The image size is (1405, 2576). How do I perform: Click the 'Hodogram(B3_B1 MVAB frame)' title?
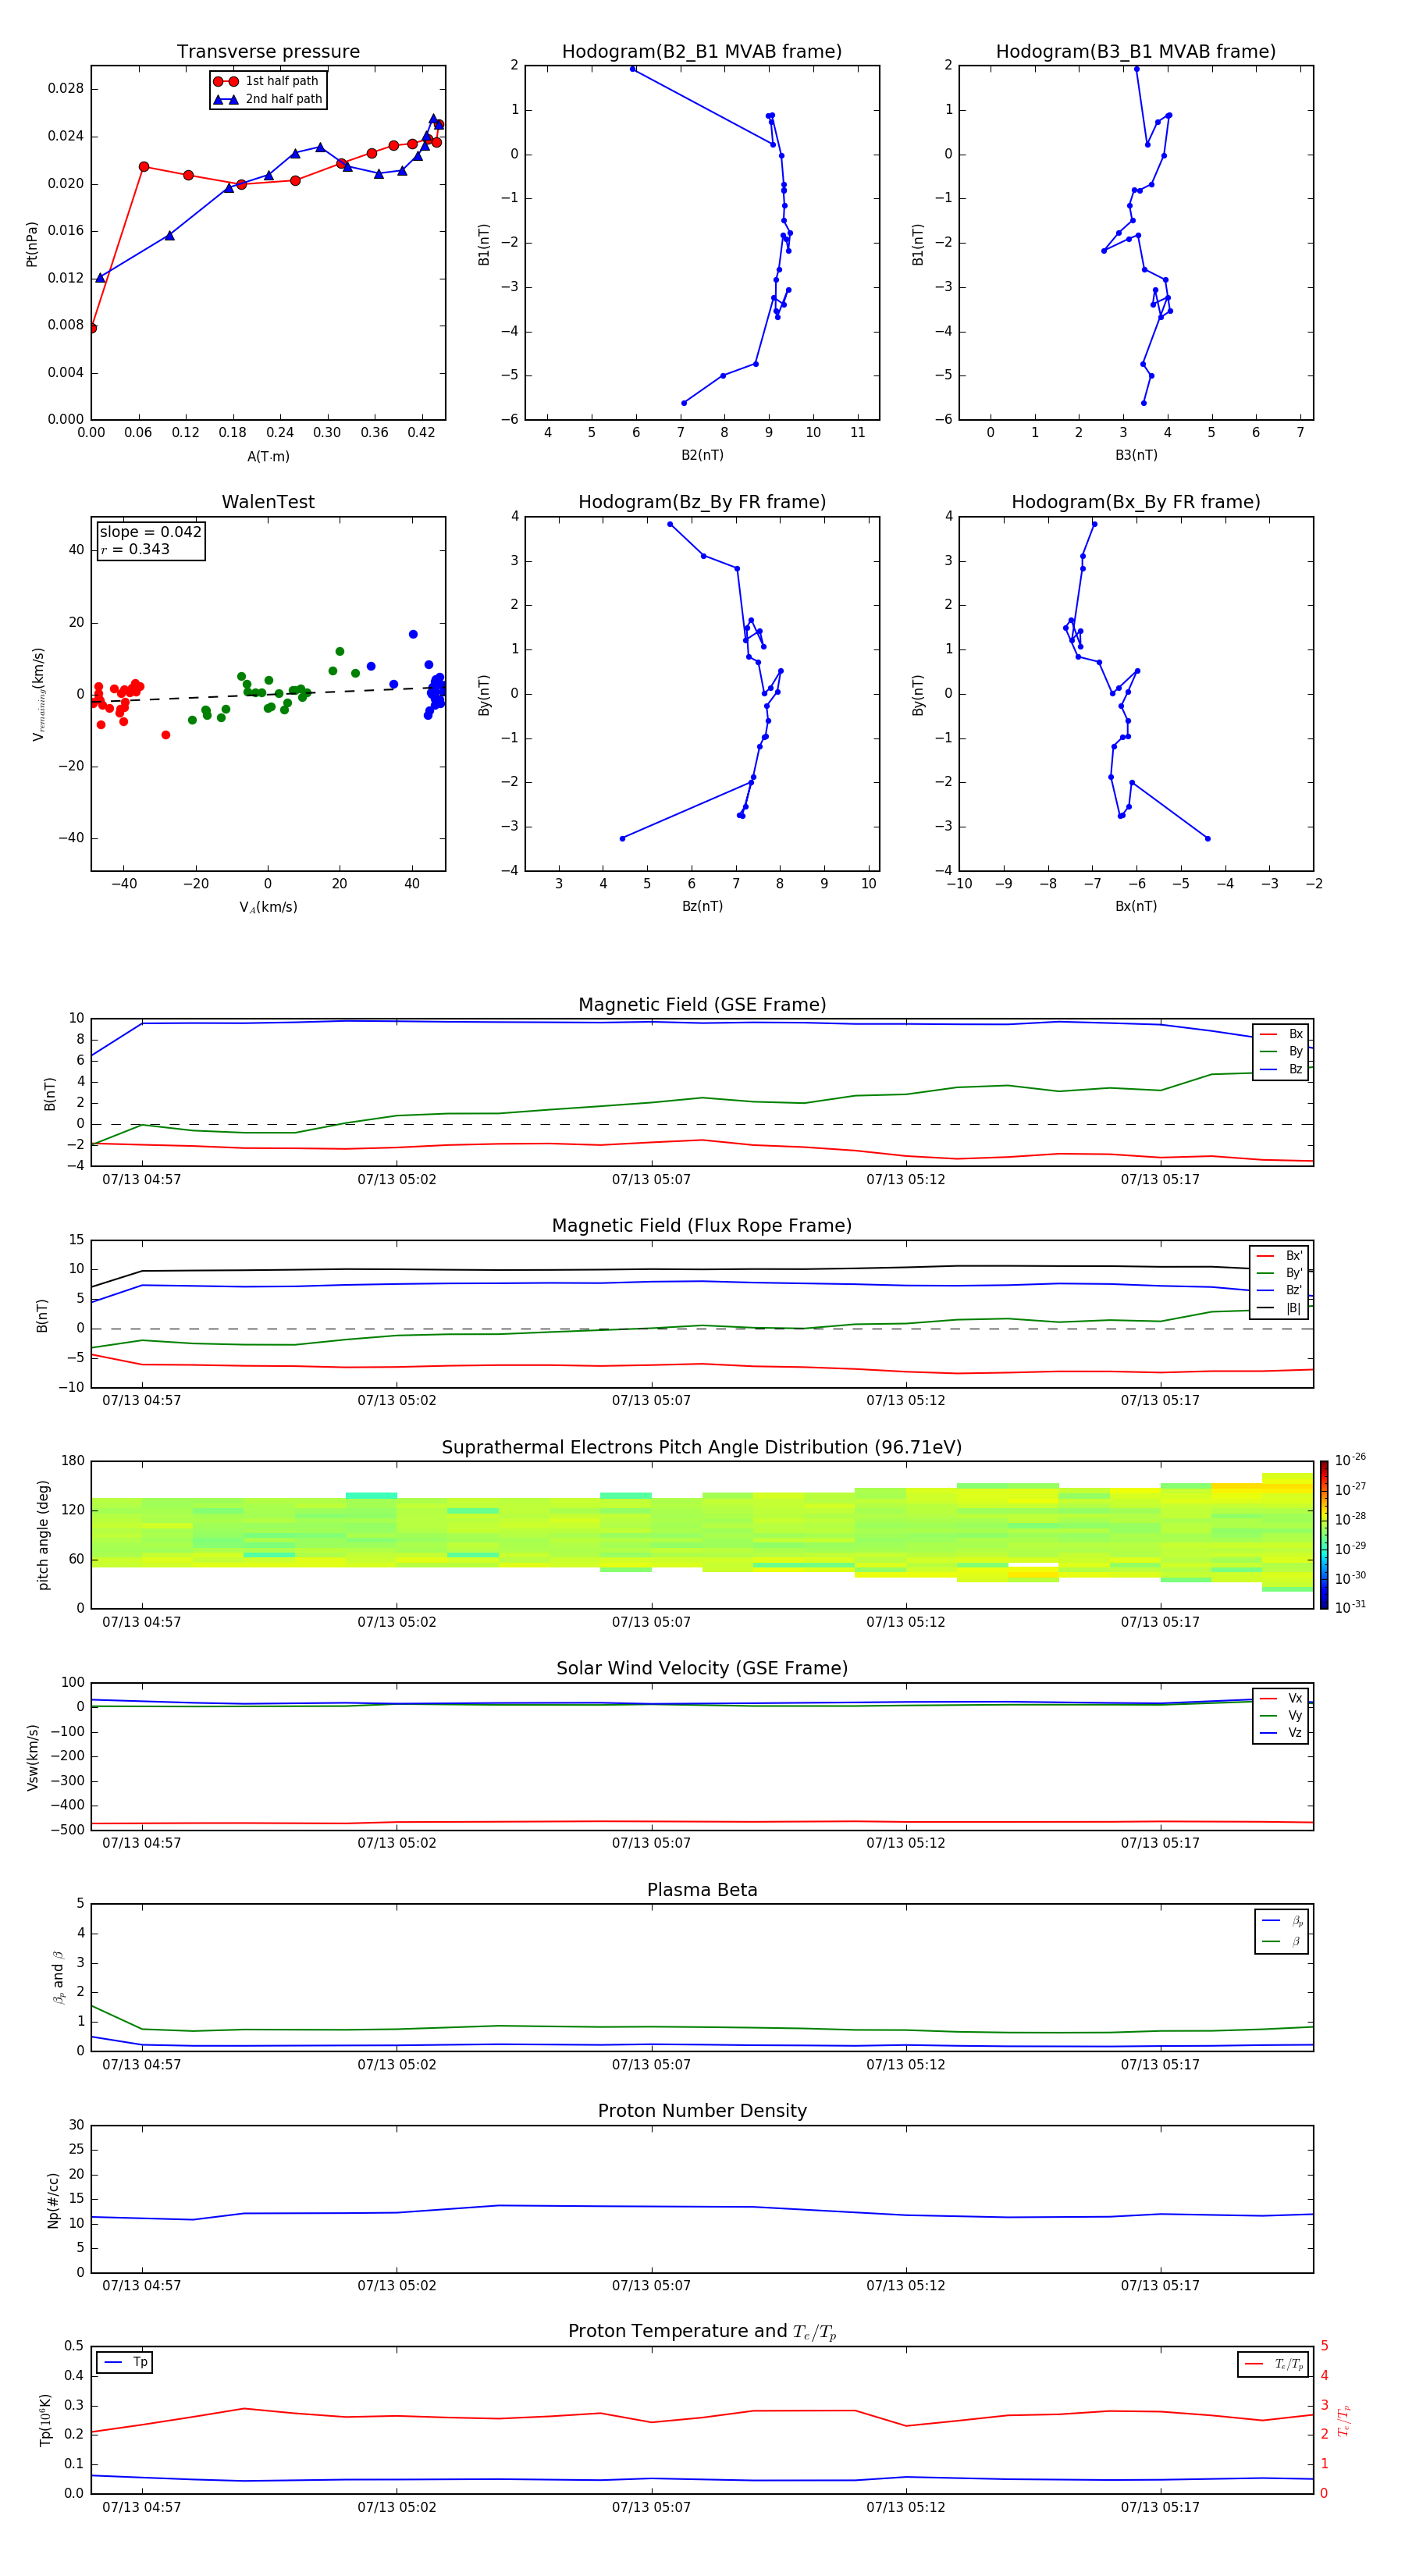[1136, 52]
